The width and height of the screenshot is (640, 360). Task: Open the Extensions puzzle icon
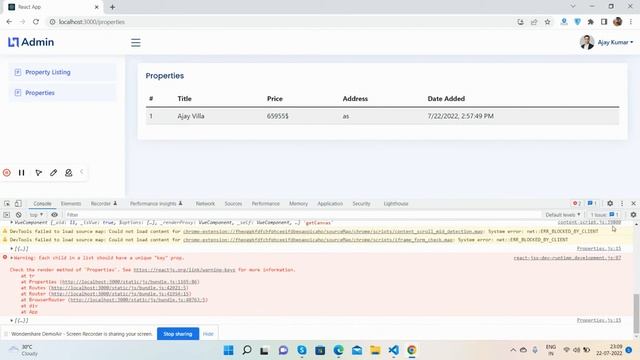pos(590,22)
